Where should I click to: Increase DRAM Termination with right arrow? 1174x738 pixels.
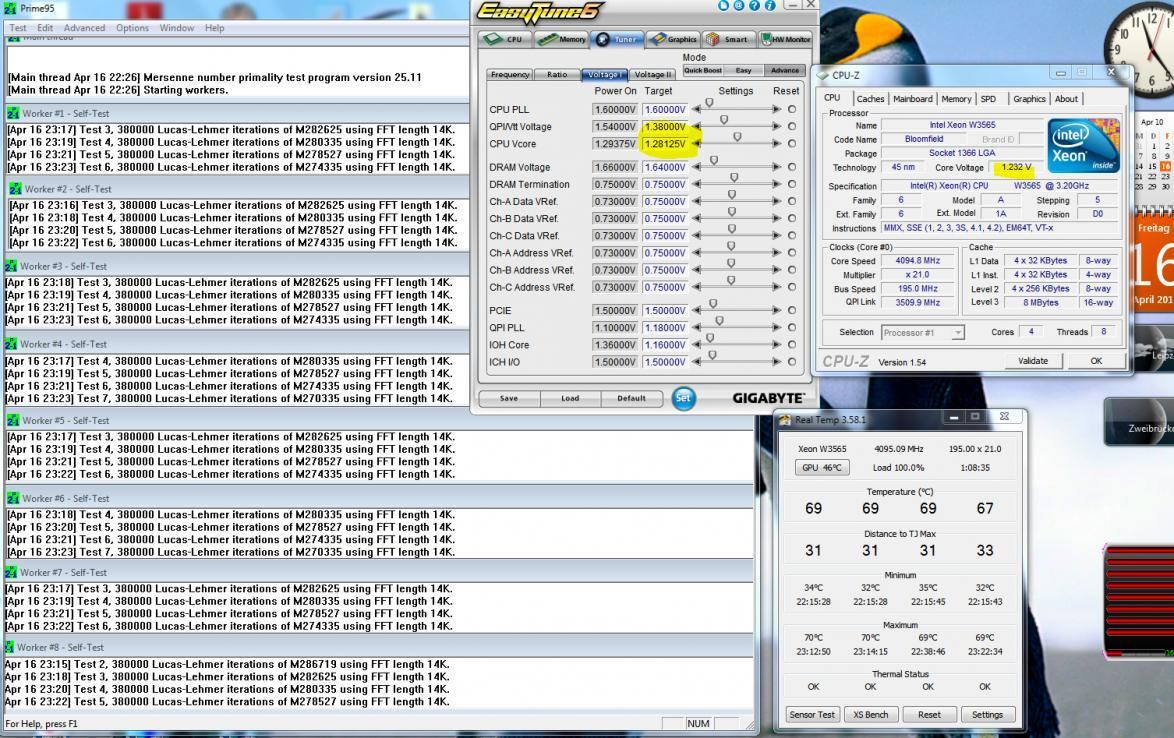click(x=776, y=184)
